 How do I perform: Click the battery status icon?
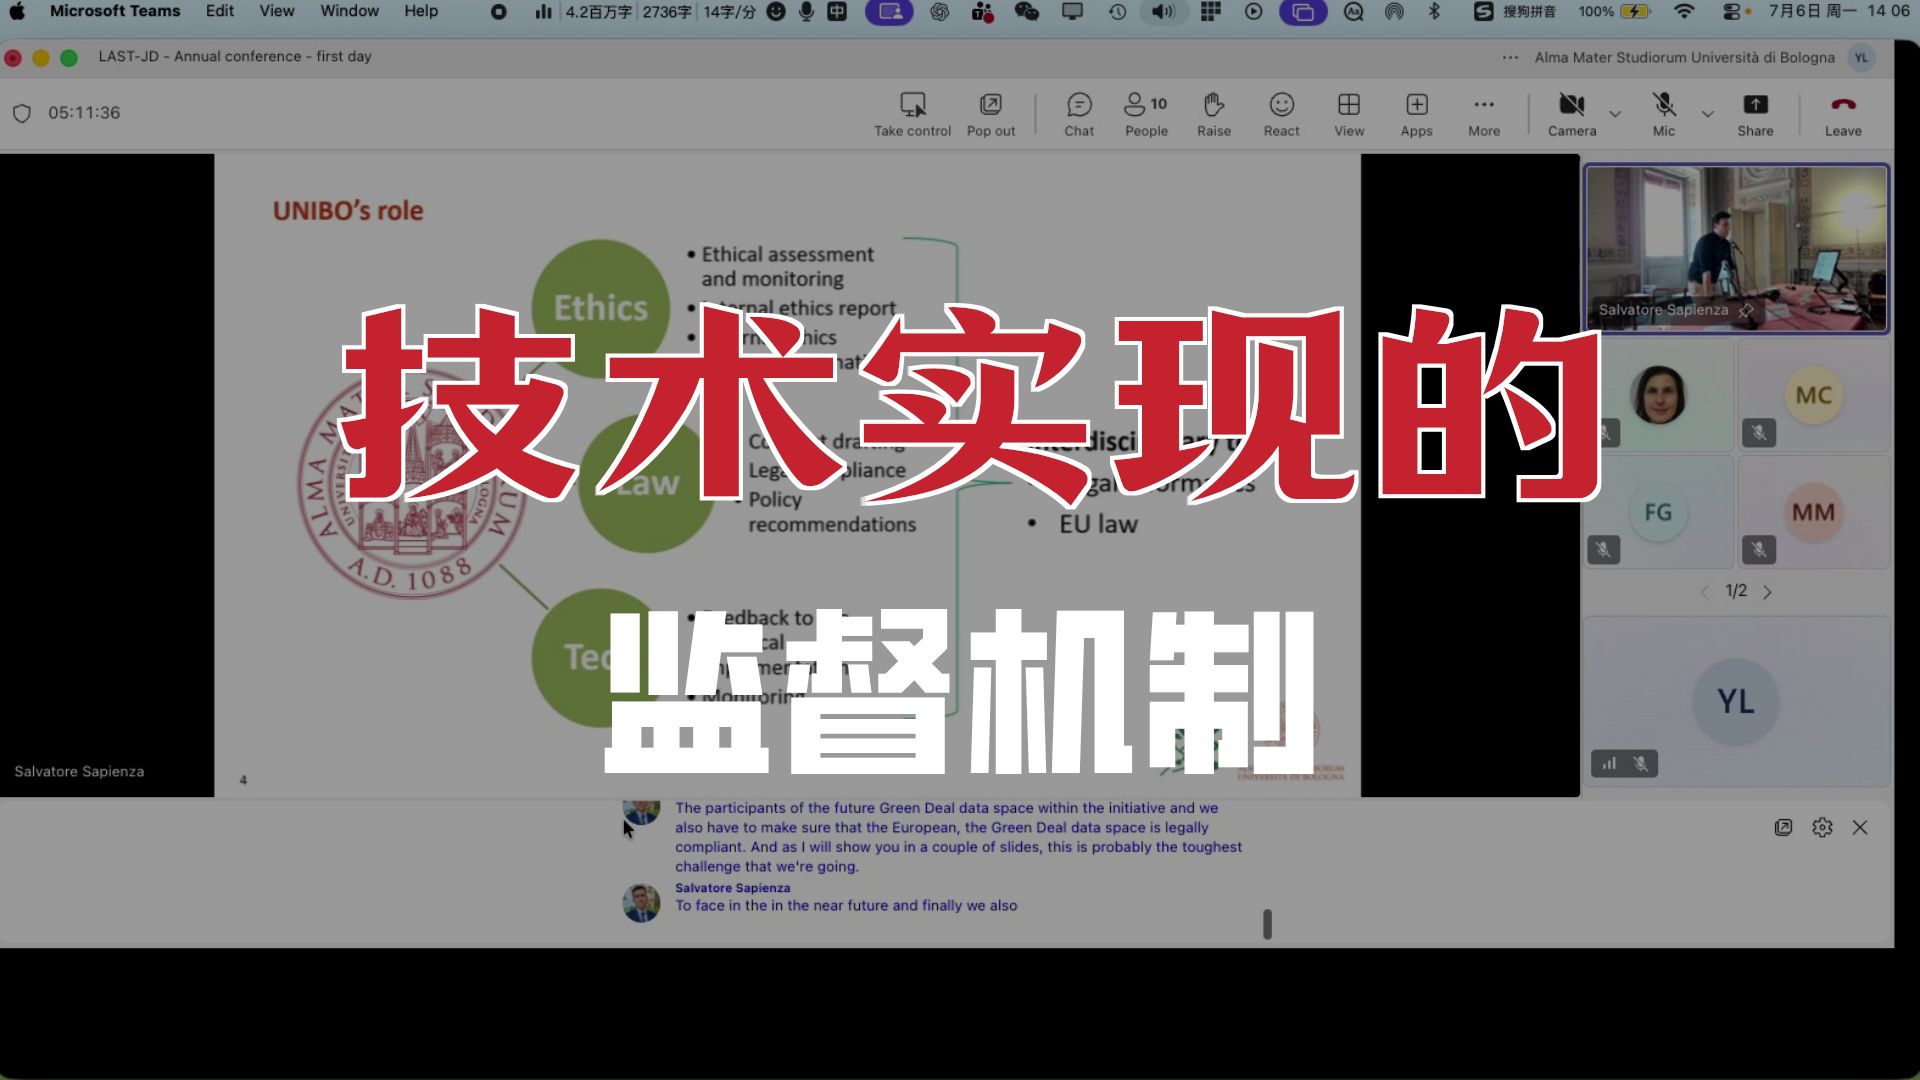click(1636, 12)
